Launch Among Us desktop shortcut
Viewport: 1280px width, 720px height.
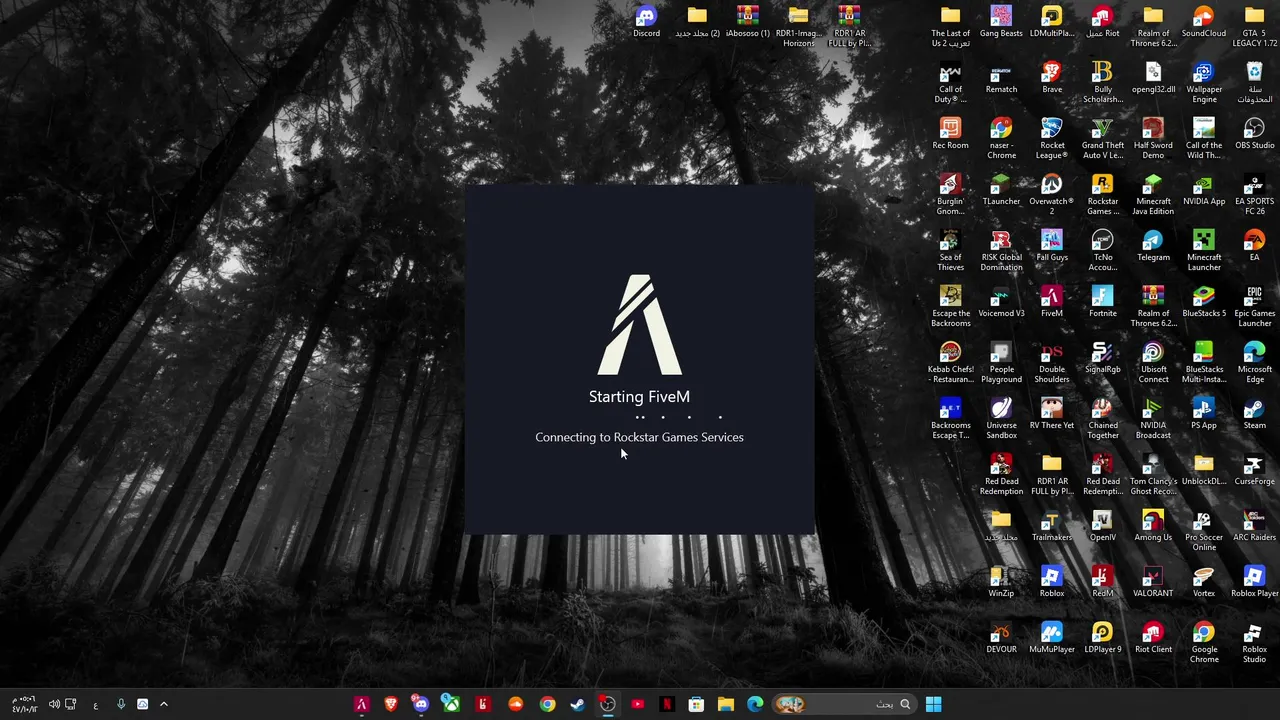1153,526
